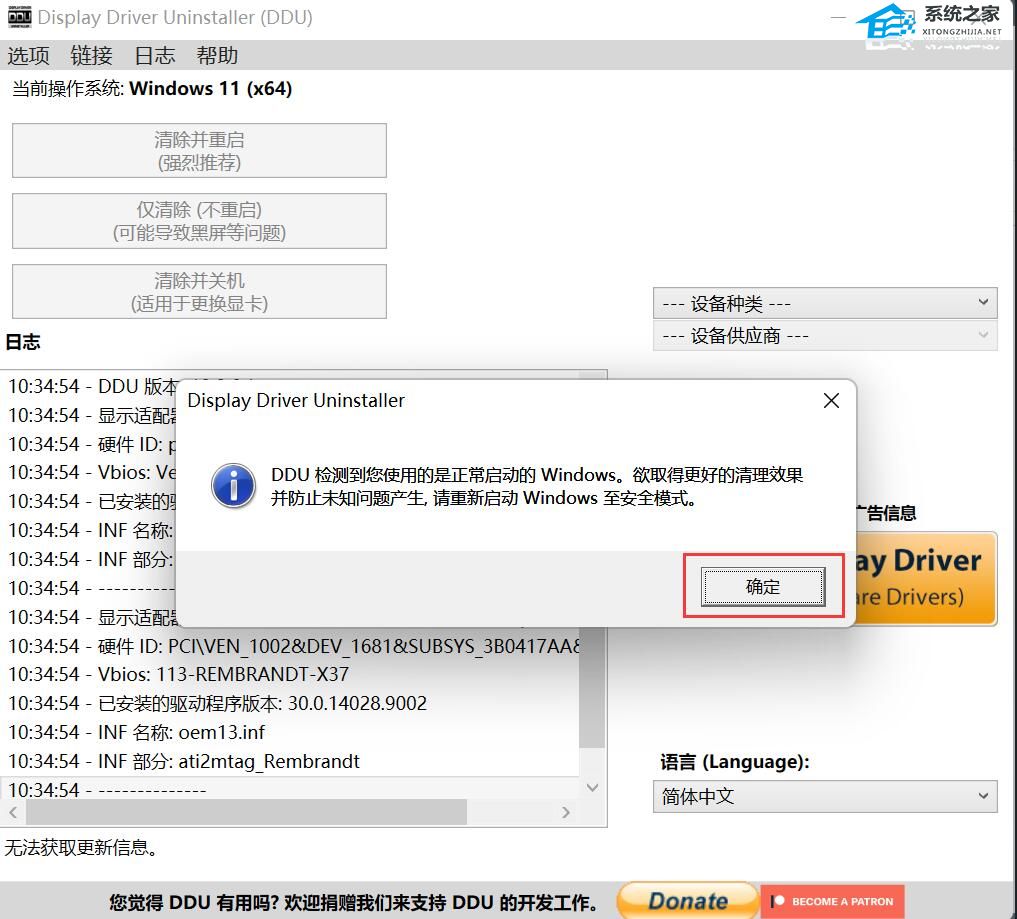Expand the 设备种类 dropdown
This screenshot has width=1017, height=919.
point(824,303)
